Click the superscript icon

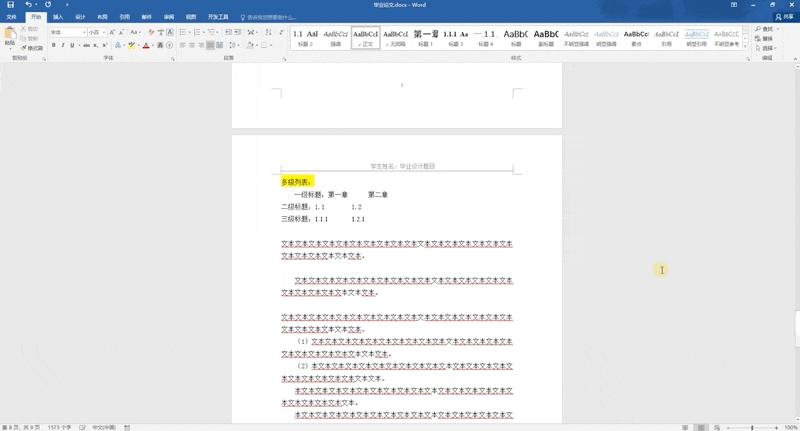tap(104, 45)
